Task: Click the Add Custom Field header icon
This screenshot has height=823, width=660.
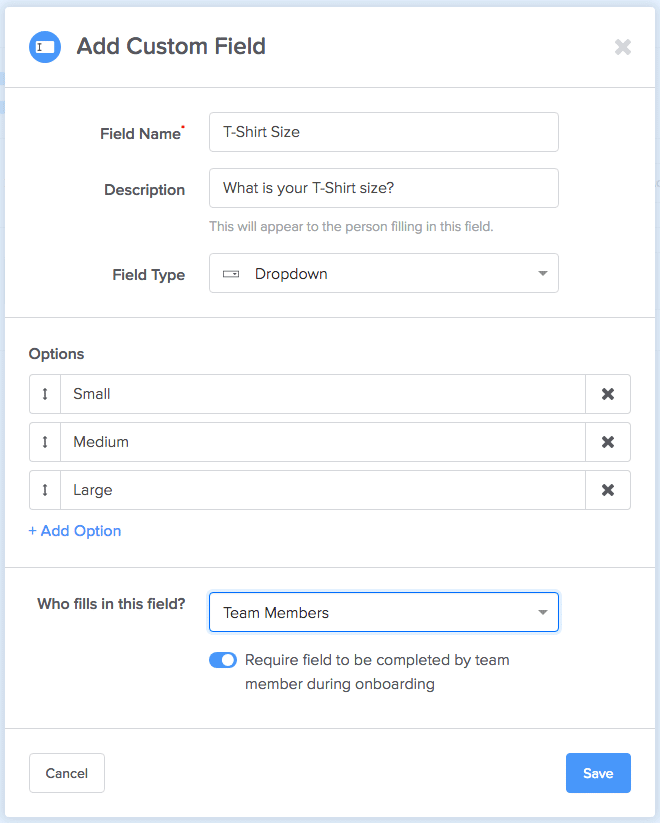Action: pyautogui.click(x=44, y=46)
